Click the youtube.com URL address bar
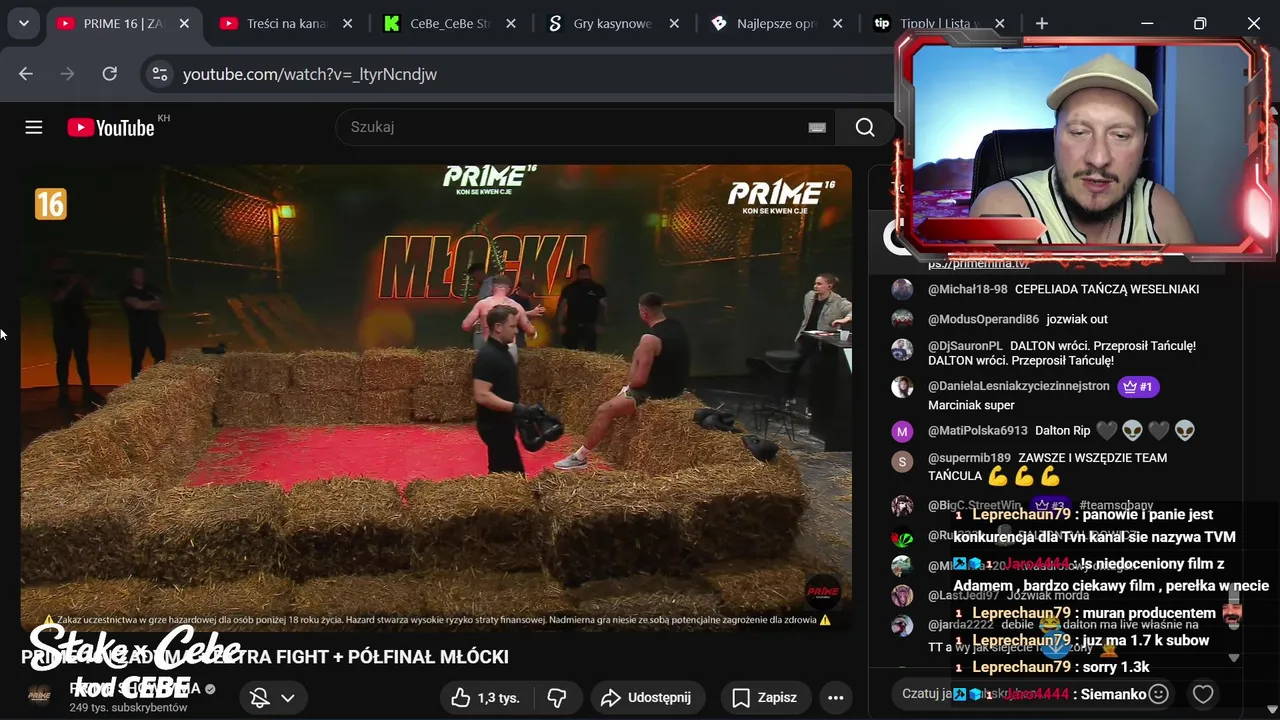Screen dimensions: 1280x720 point(310,74)
